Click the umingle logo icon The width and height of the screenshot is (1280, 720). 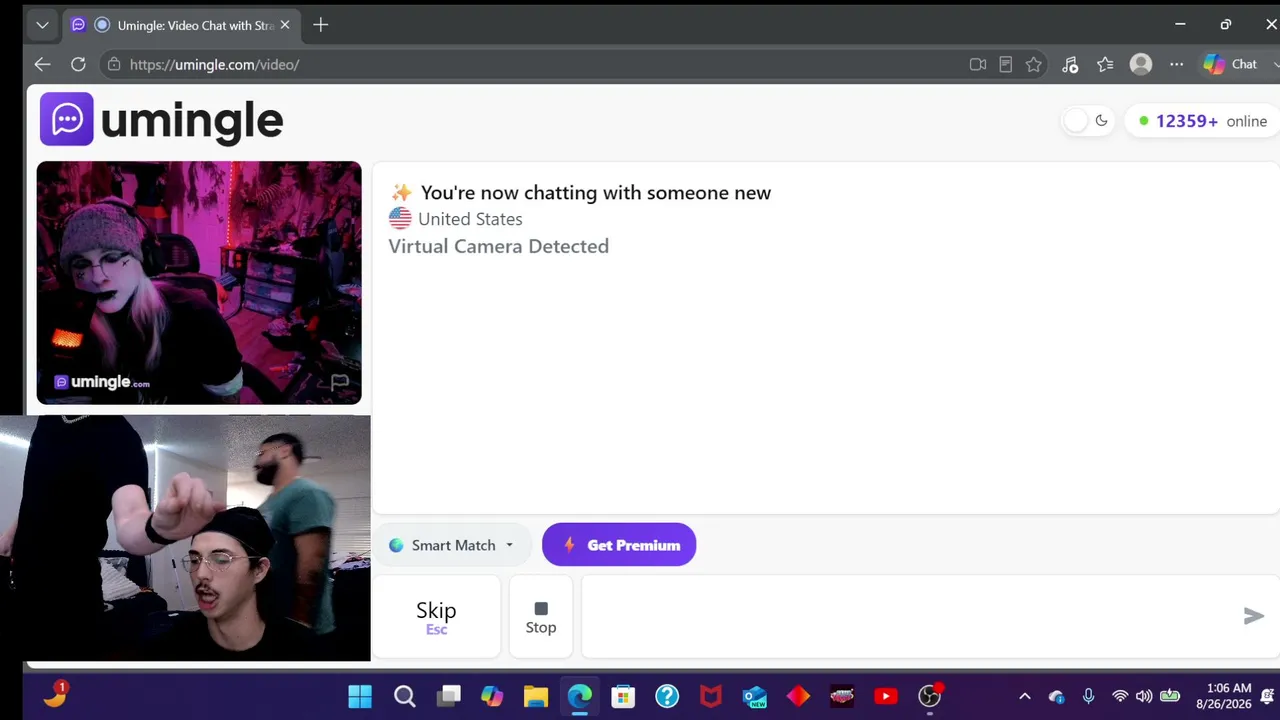coord(67,119)
